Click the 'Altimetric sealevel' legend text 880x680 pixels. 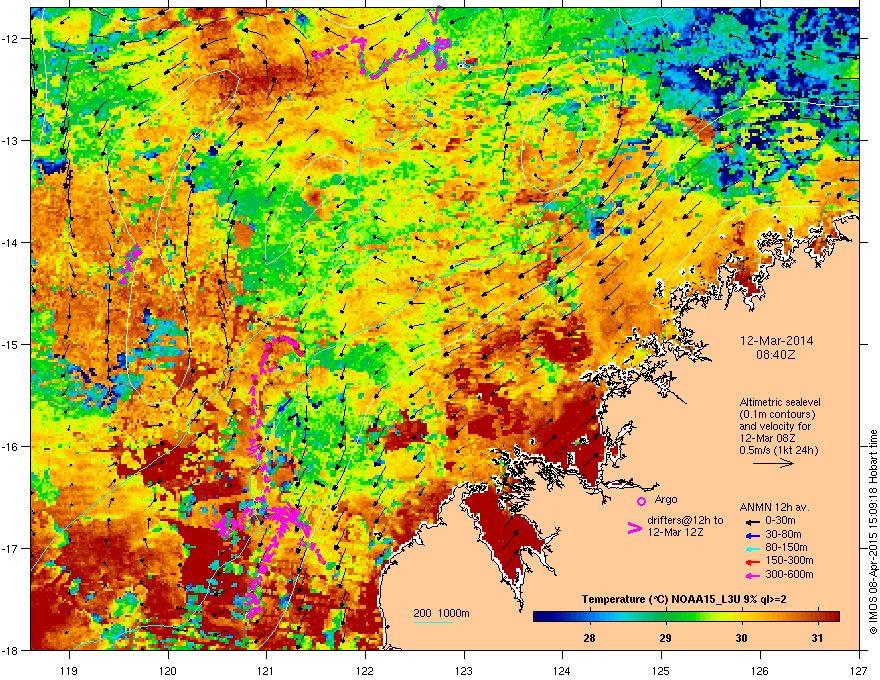(x=780, y=402)
